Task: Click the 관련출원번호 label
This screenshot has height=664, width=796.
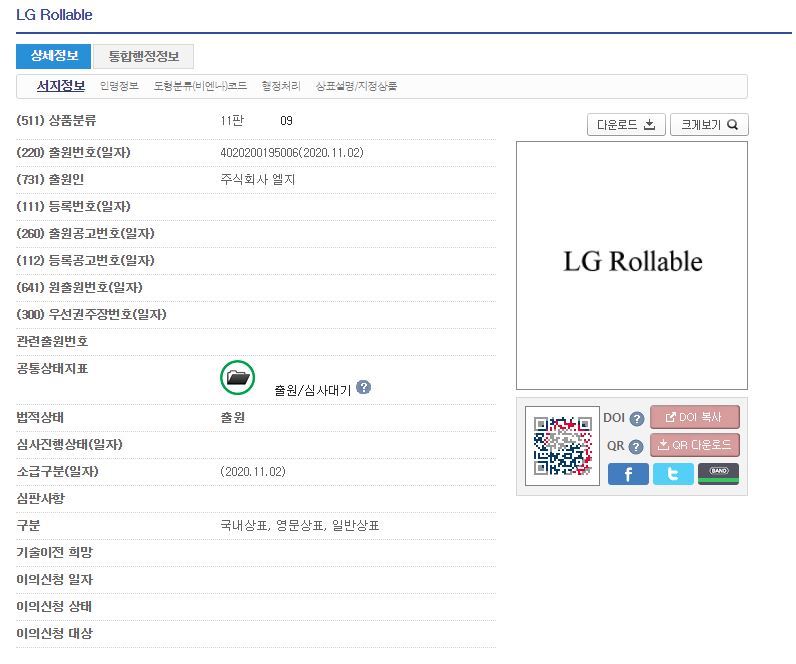Action: click(x=52, y=342)
